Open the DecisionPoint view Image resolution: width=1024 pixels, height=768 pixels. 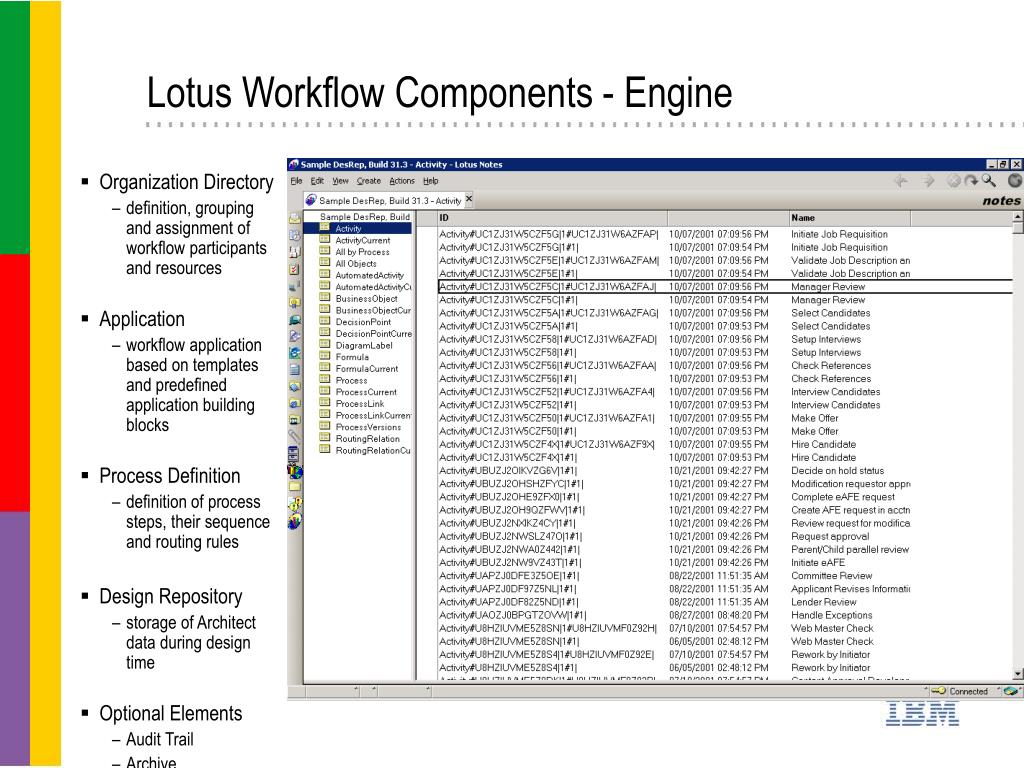click(x=362, y=322)
